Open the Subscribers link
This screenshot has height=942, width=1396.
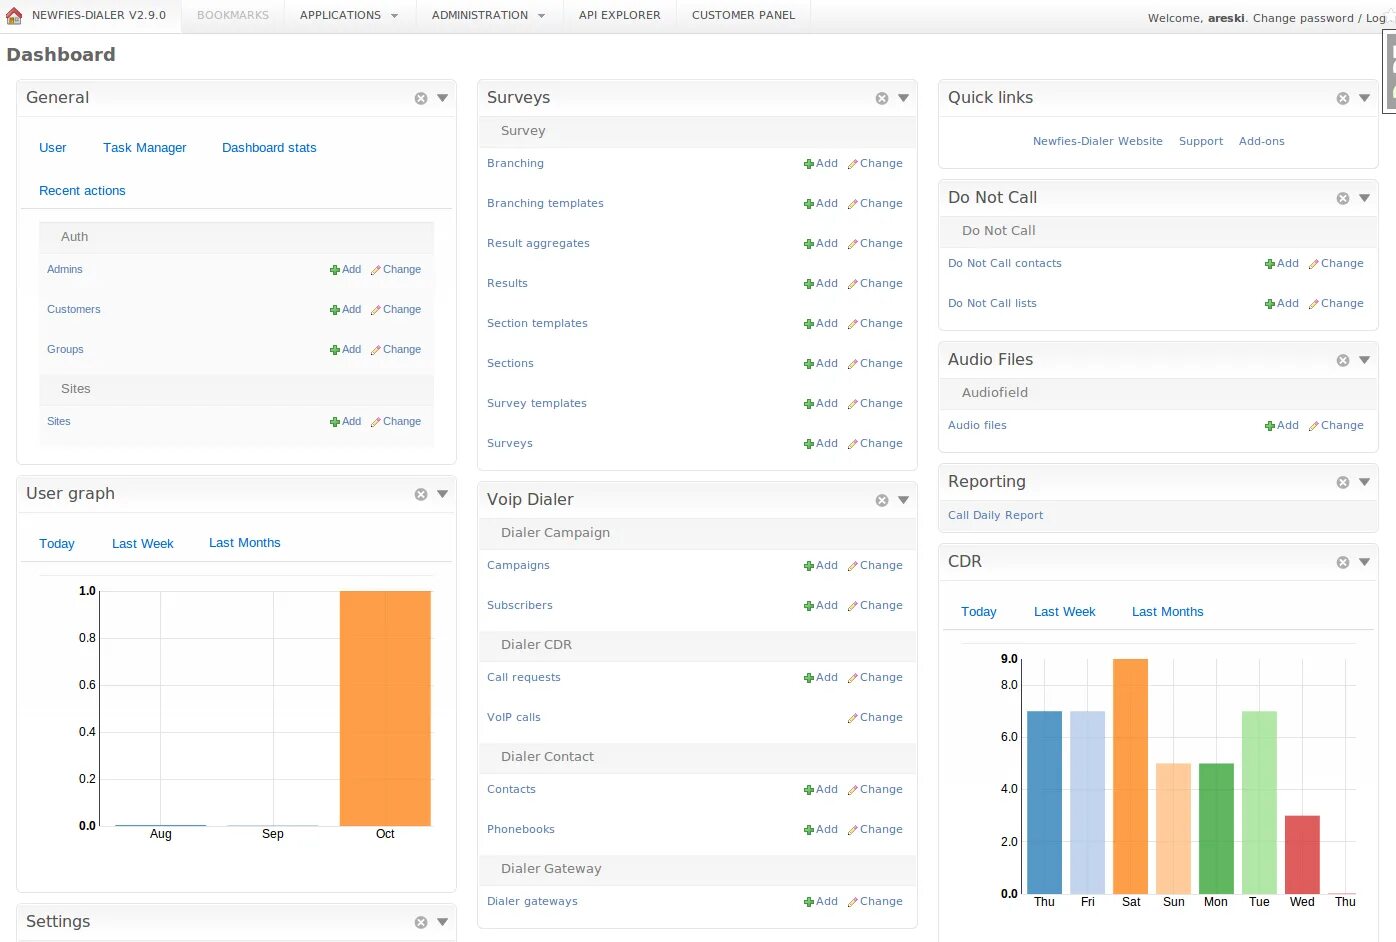pos(520,606)
